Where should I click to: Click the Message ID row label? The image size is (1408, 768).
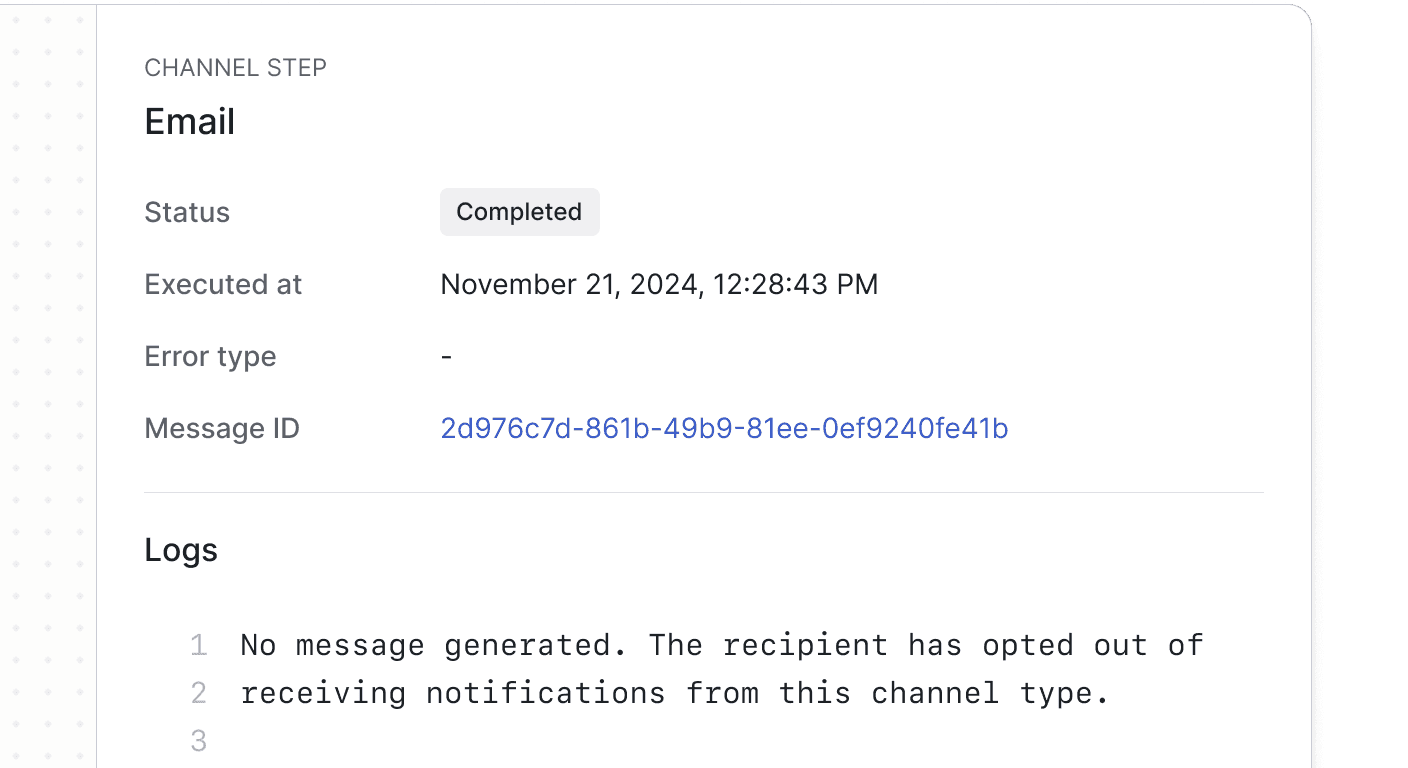222,428
